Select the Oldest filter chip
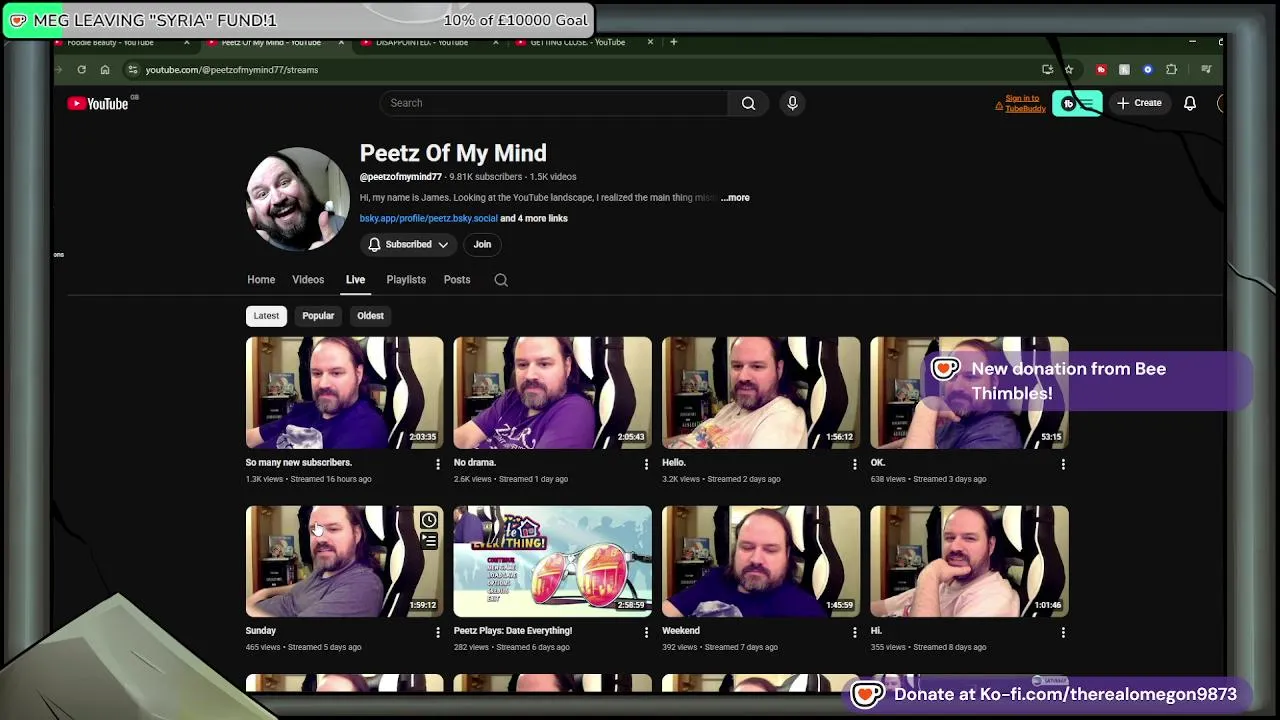This screenshot has width=1280, height=720. click(370, 316)
